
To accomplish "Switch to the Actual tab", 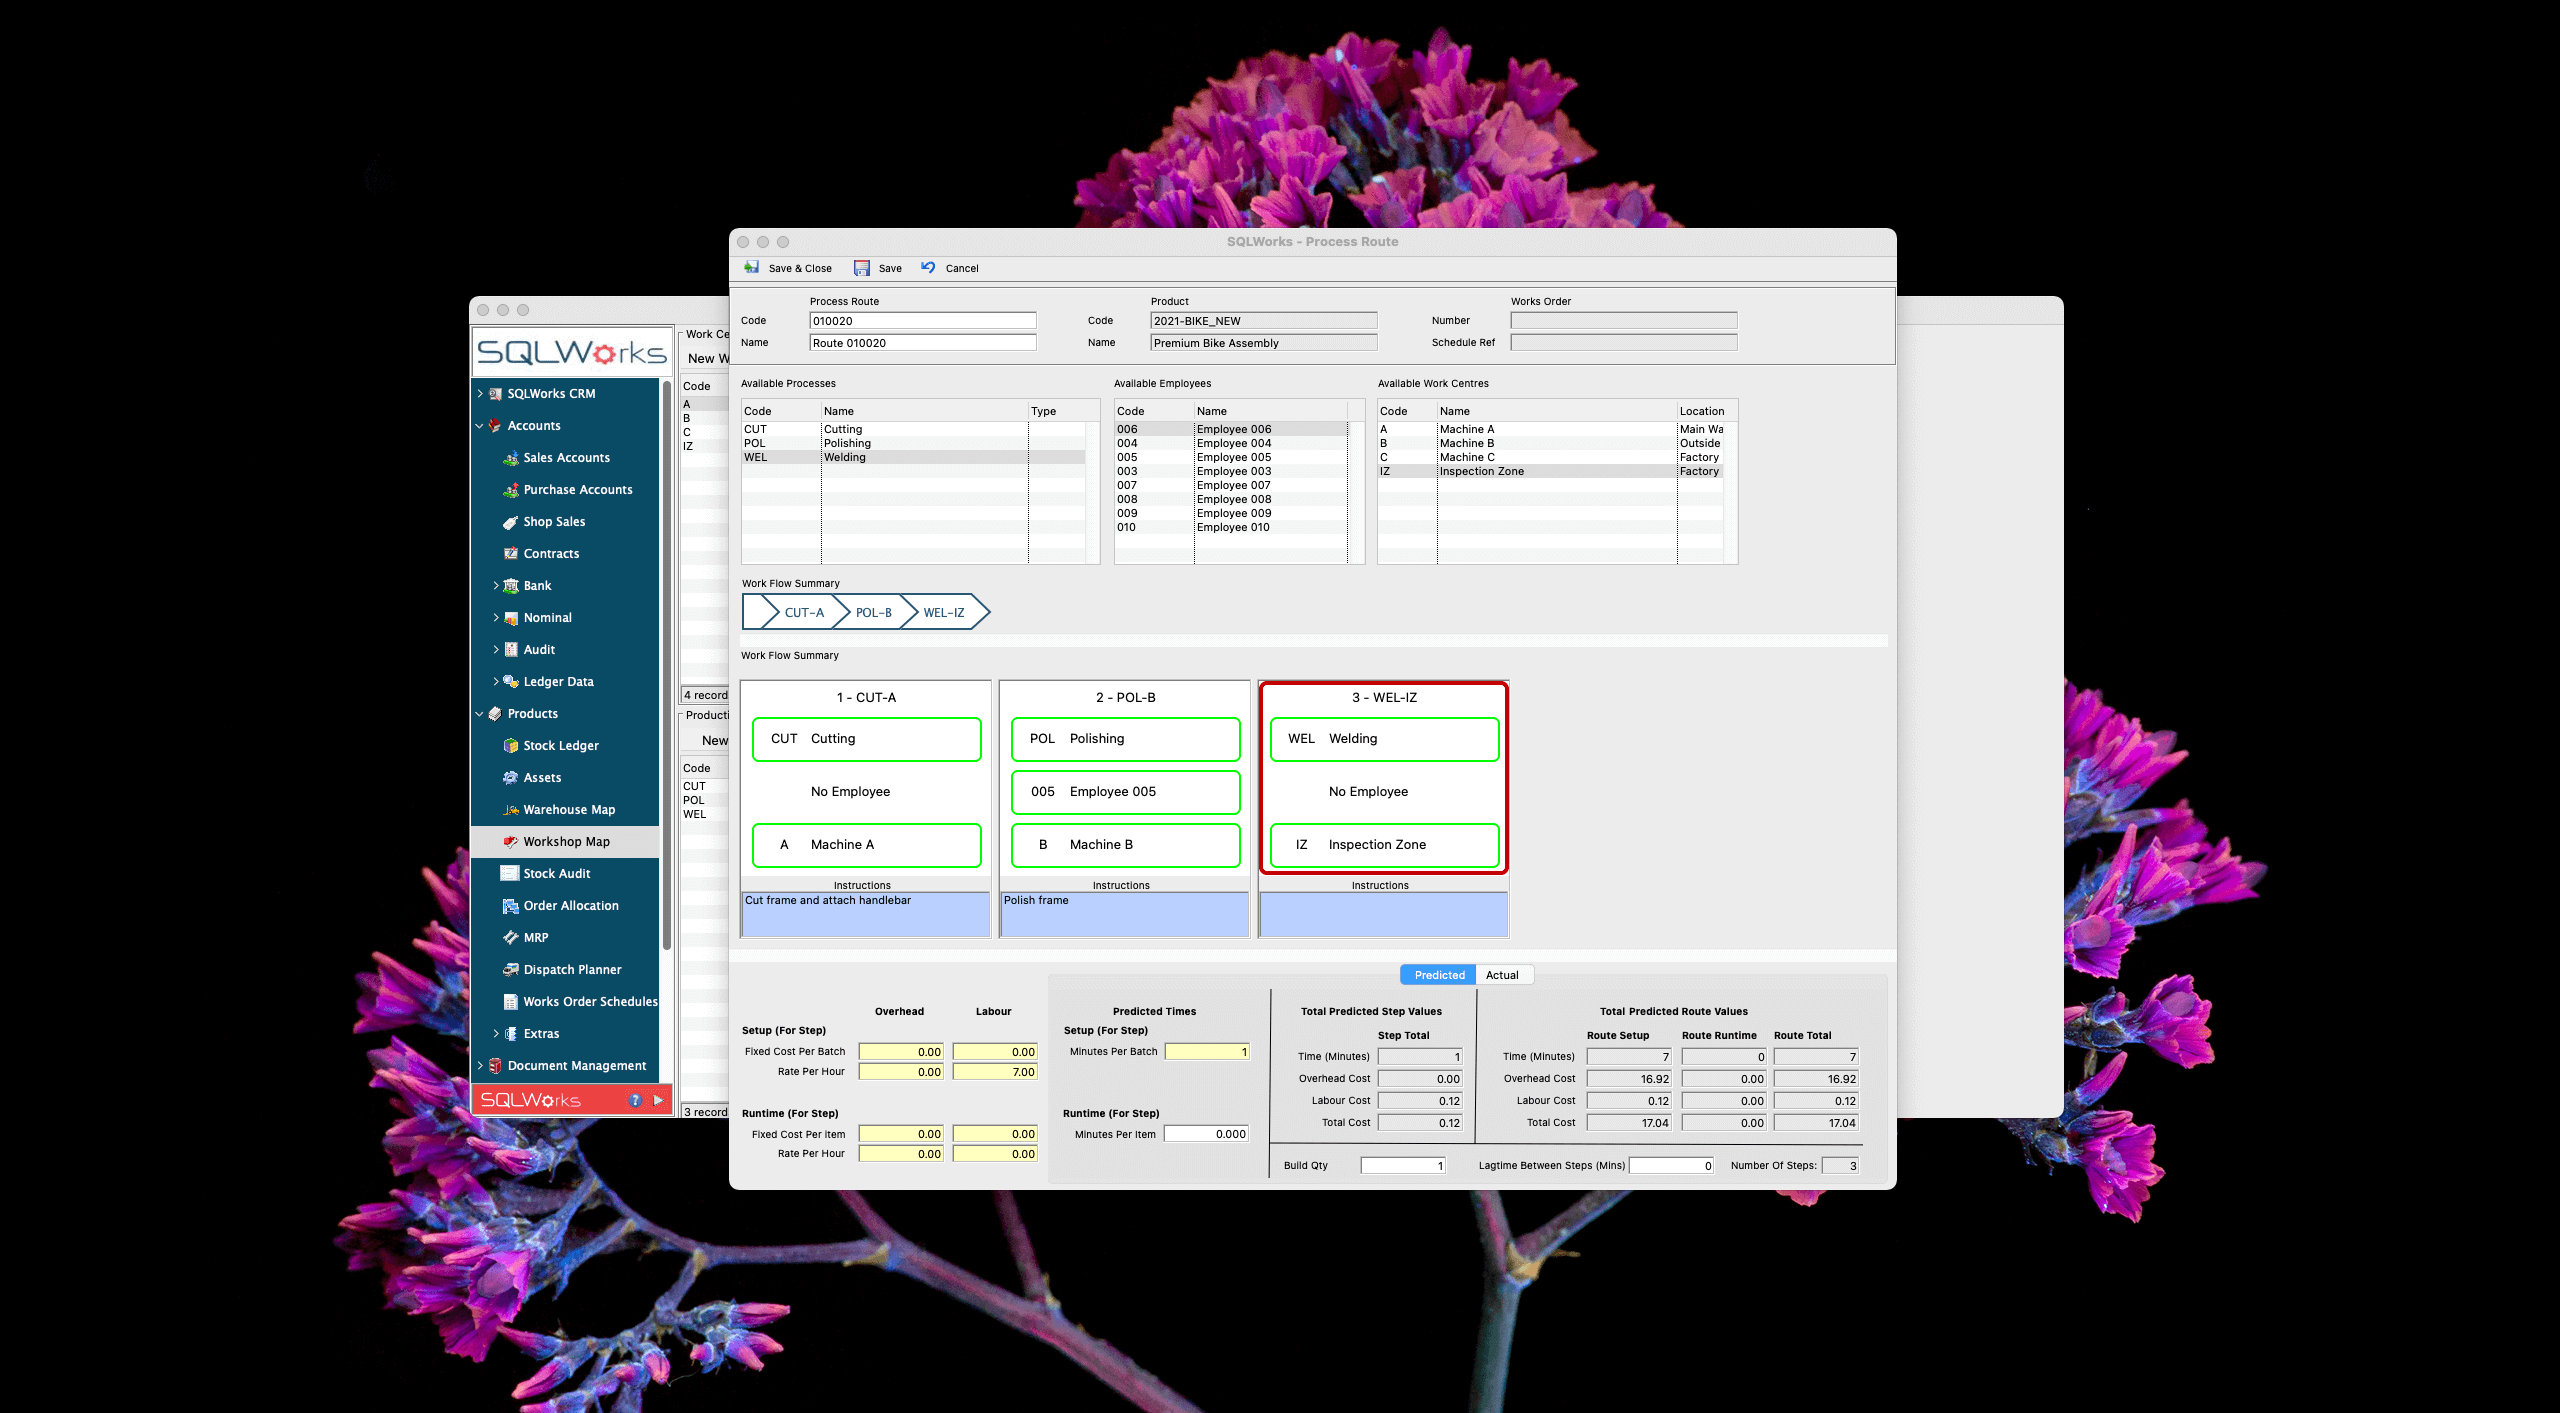I will click(x=1504, y=974).
